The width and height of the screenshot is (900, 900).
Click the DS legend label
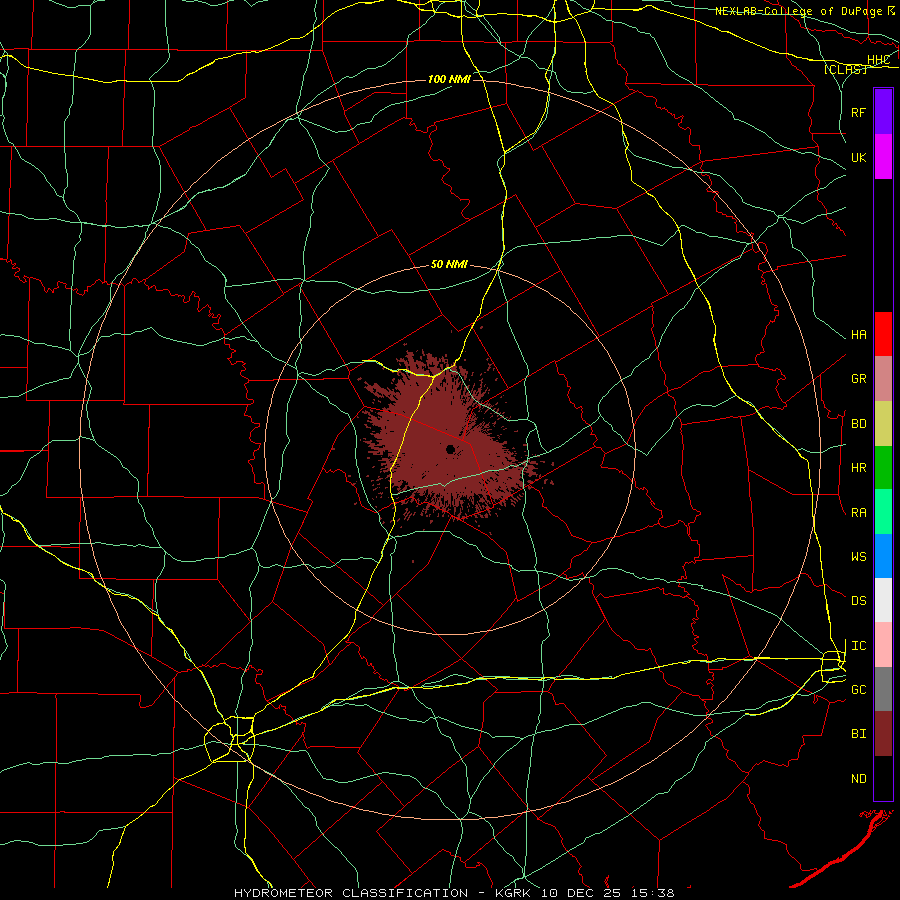pos(858,601)
